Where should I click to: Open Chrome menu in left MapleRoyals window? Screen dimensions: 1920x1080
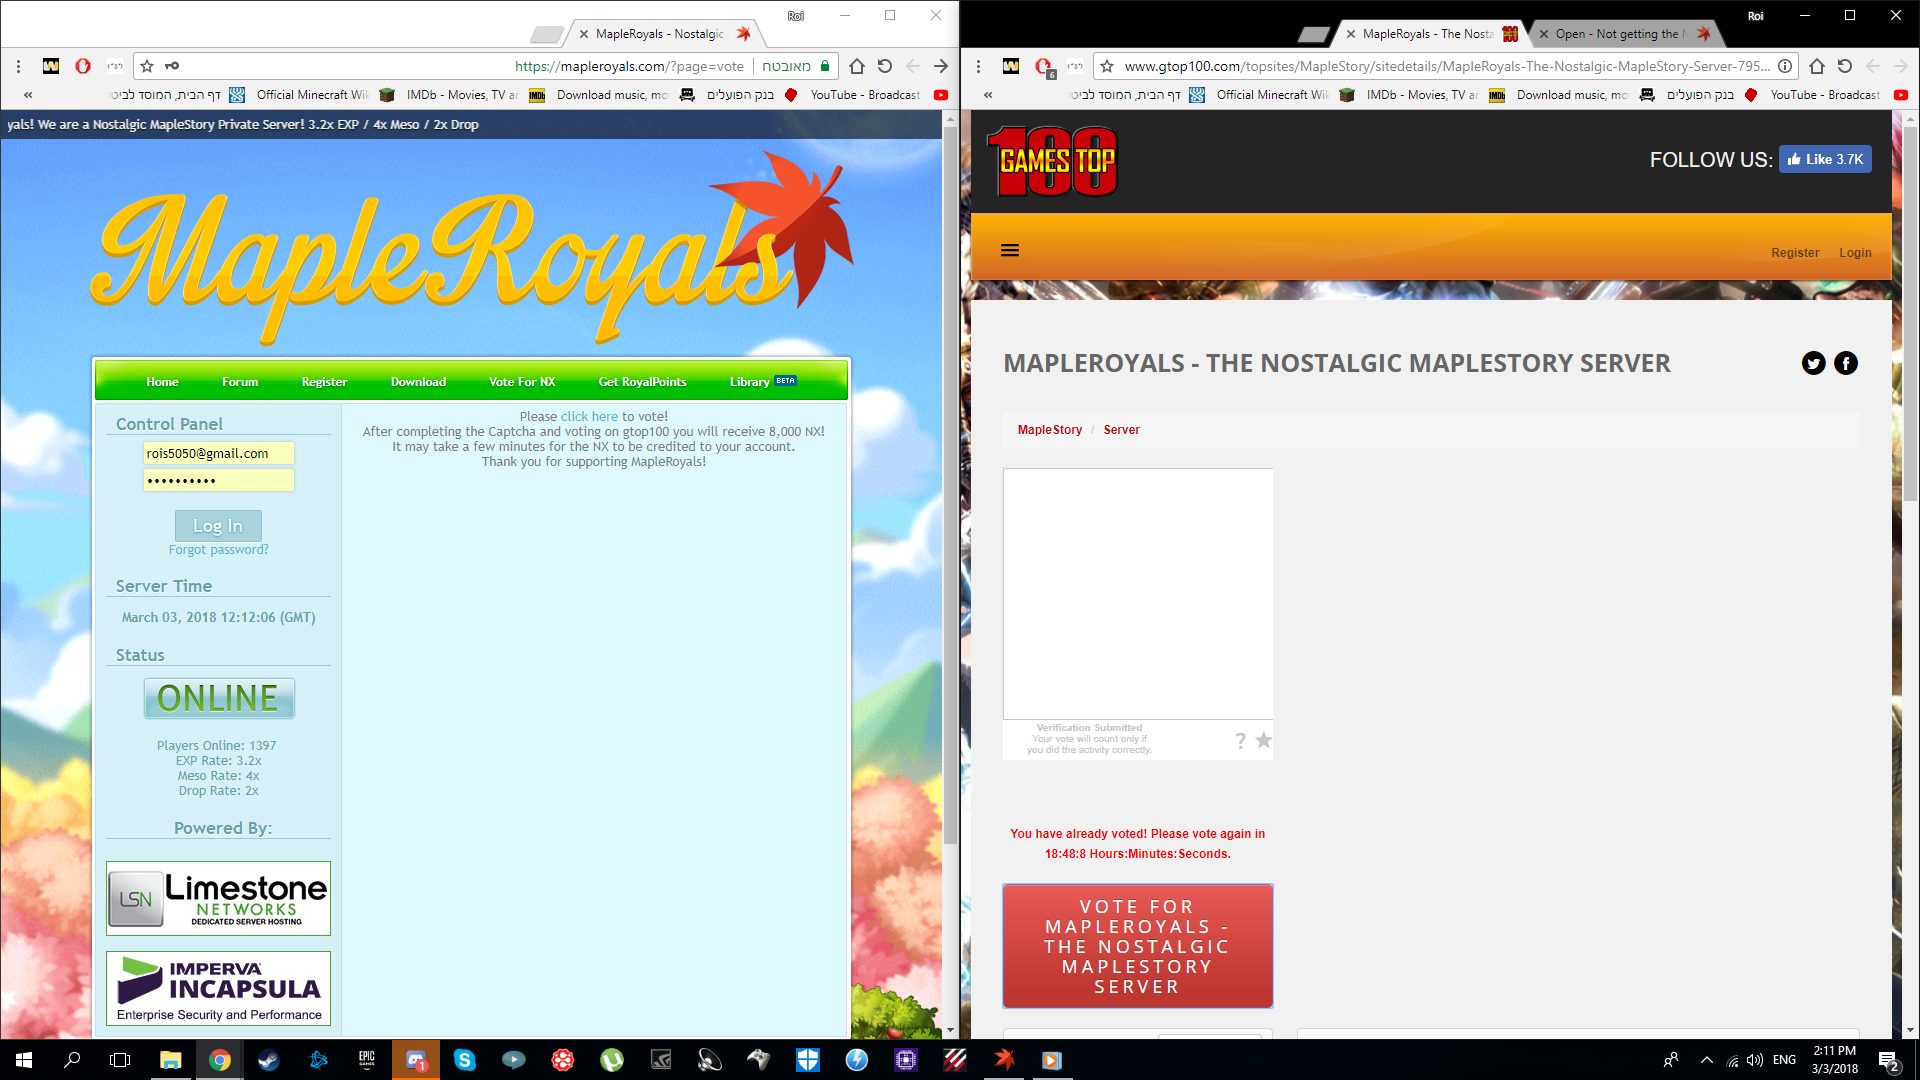(18, 66)
